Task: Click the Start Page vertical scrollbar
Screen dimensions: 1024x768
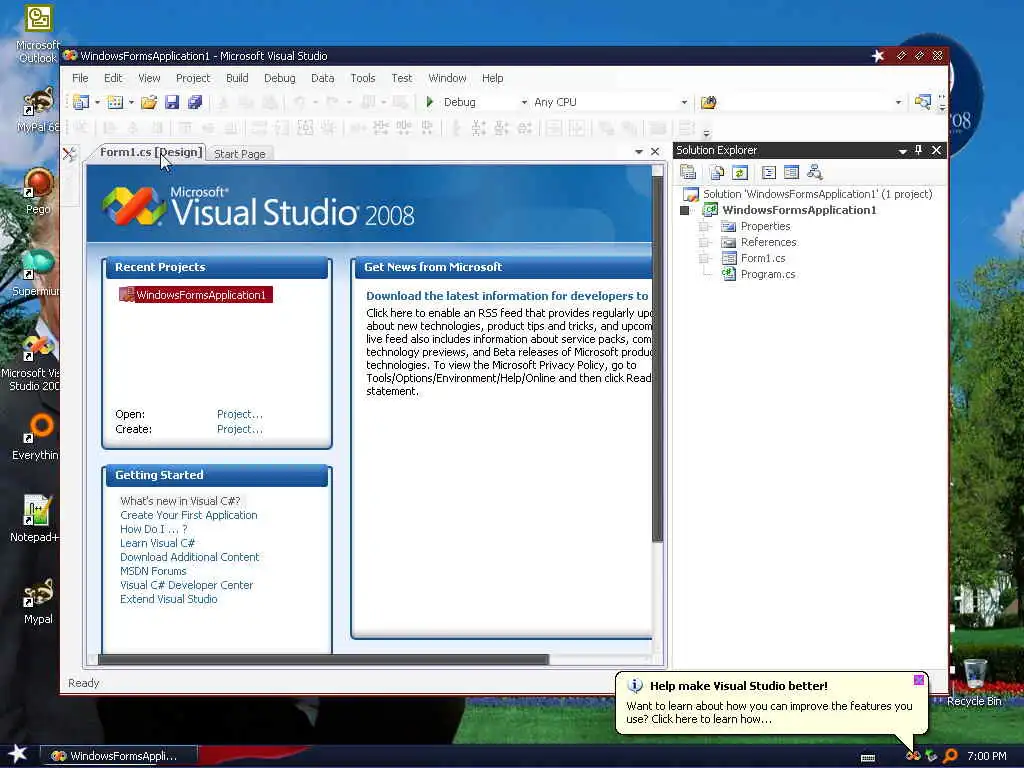Action: (x=658, y=358)
